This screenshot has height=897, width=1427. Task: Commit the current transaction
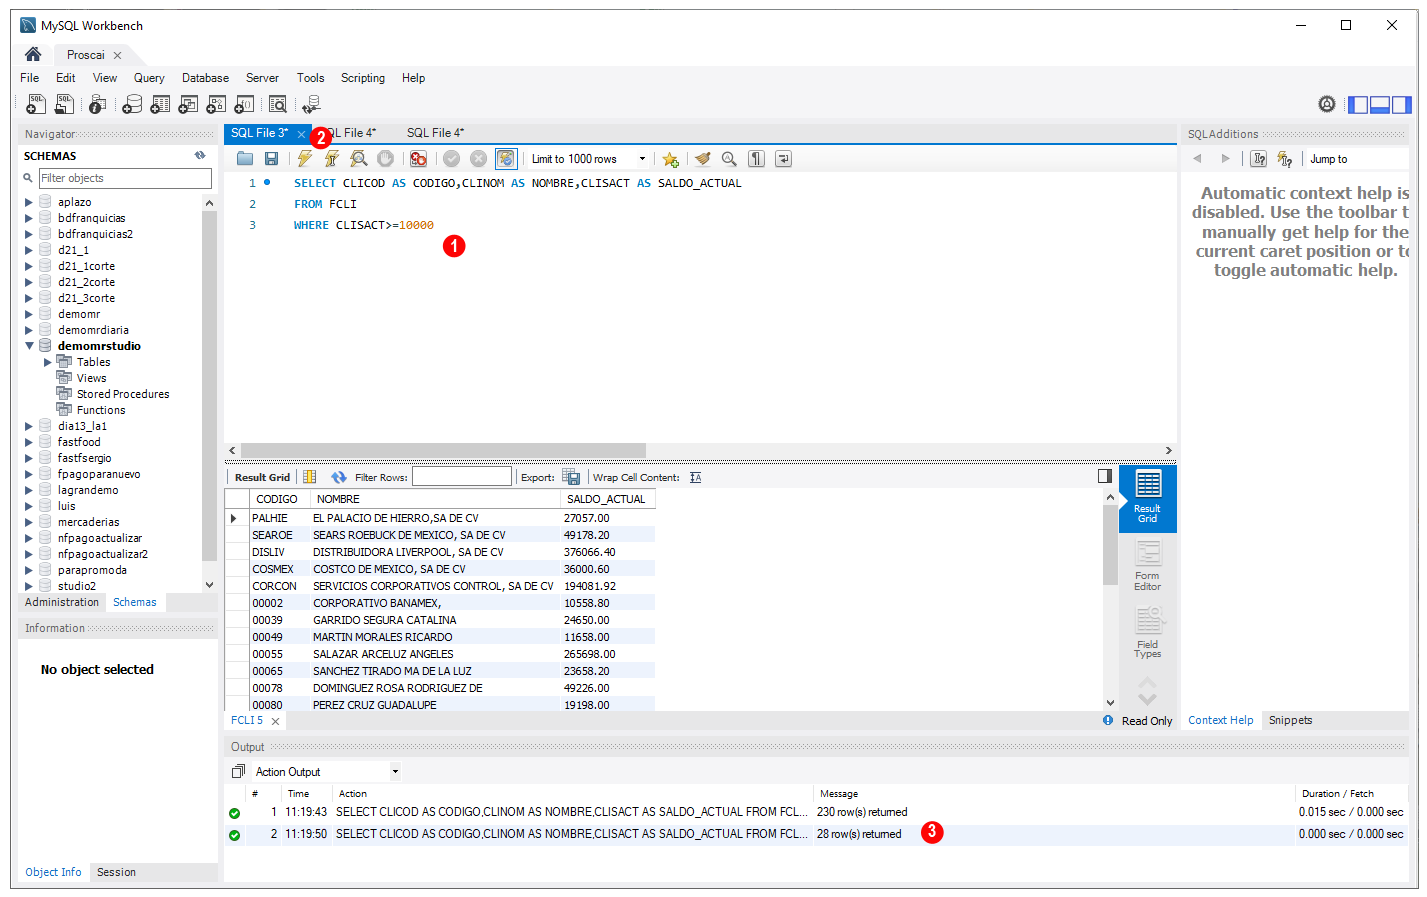(x=452, y=158)
